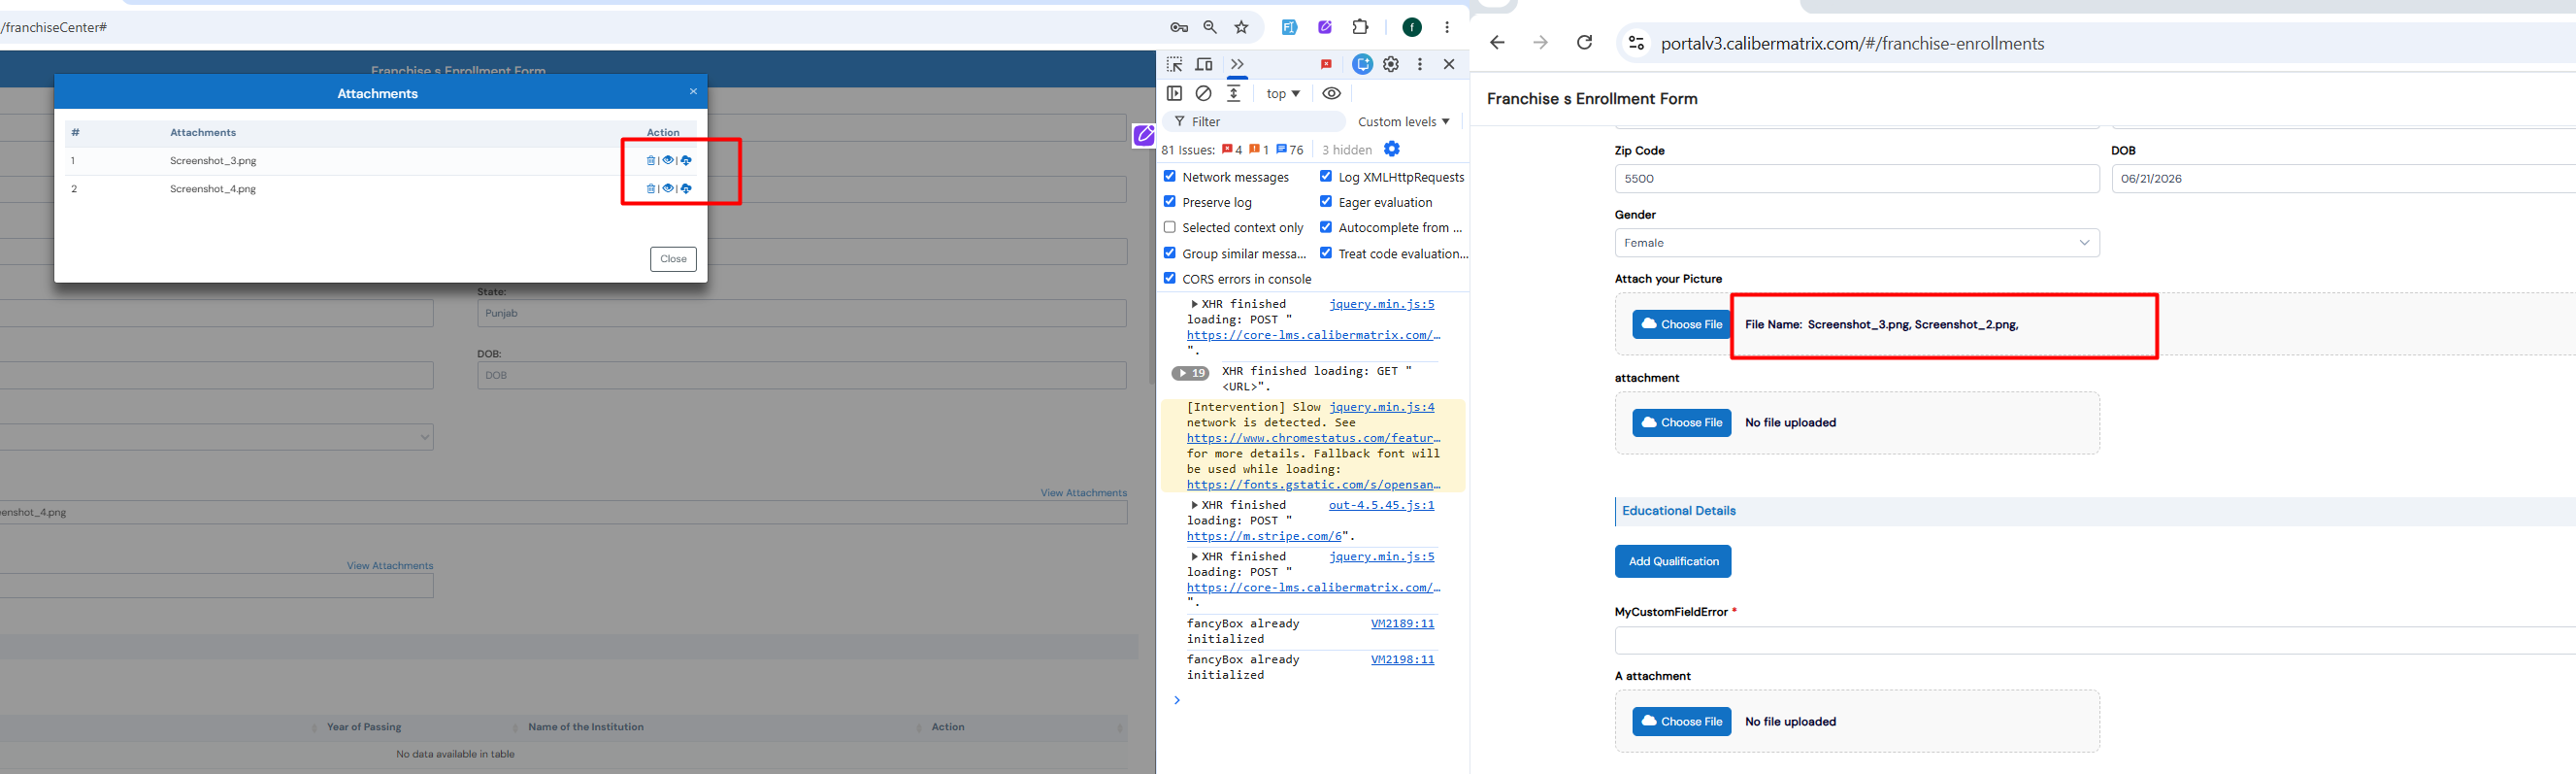
Task: Toggle Eager evaluation checkbox
Action: 1326,201
